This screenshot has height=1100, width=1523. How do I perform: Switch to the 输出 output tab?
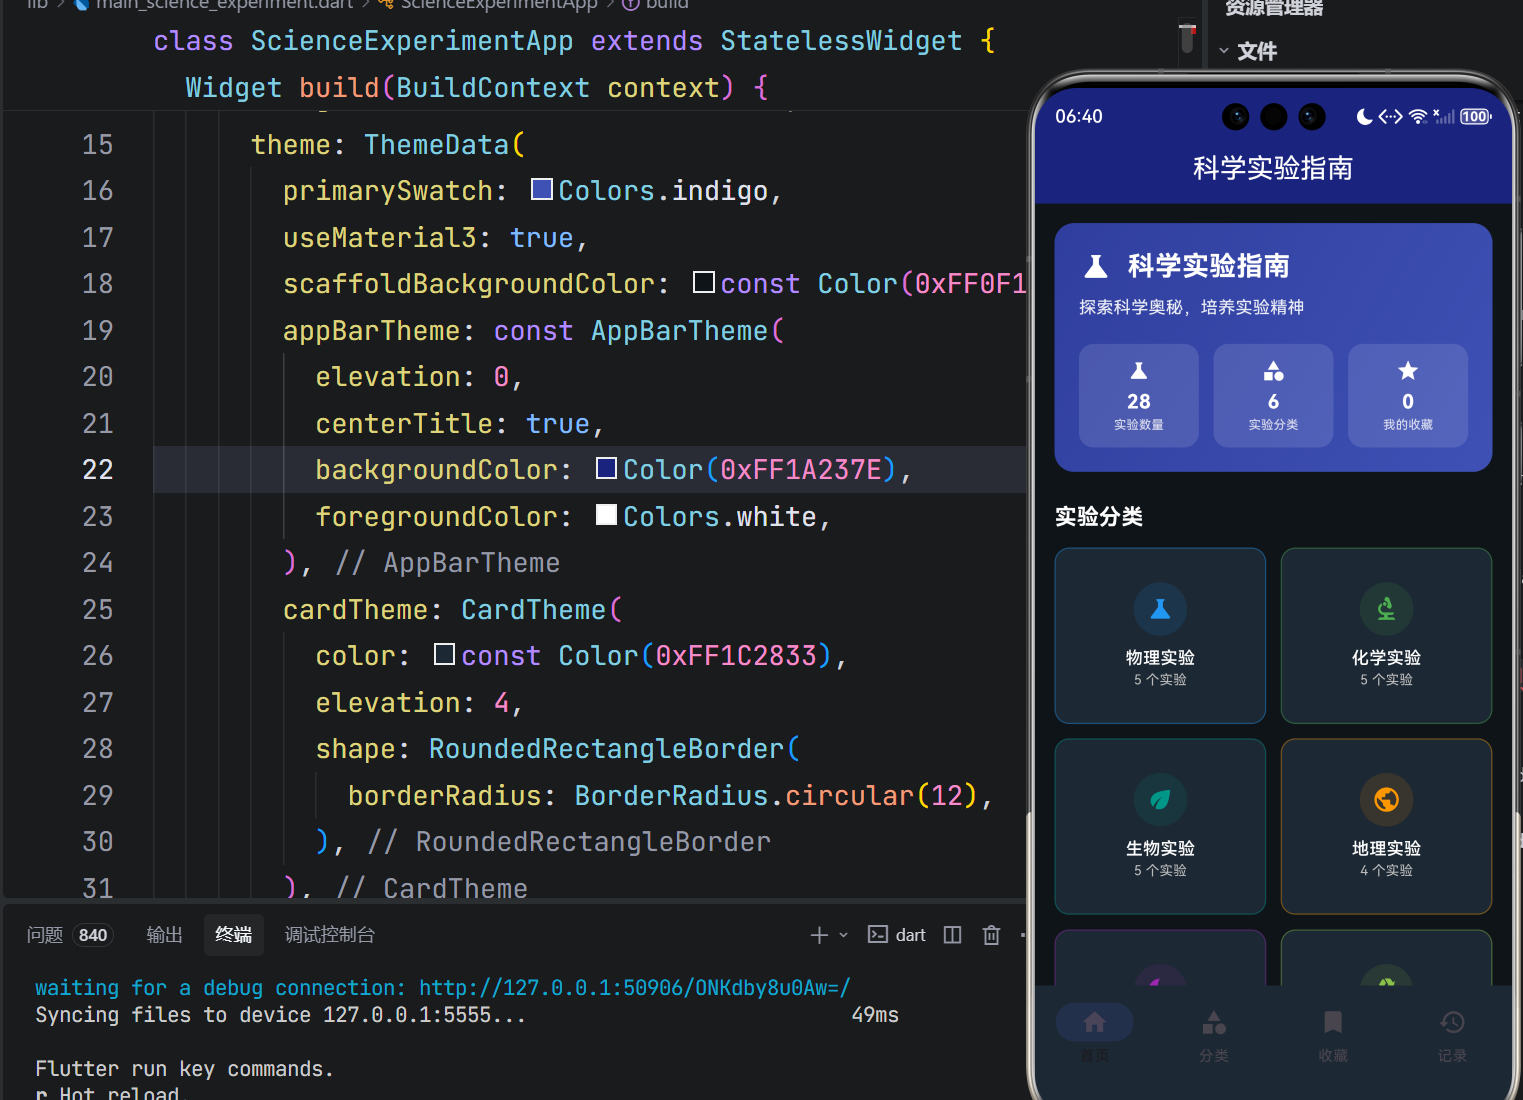pos(165,935)
